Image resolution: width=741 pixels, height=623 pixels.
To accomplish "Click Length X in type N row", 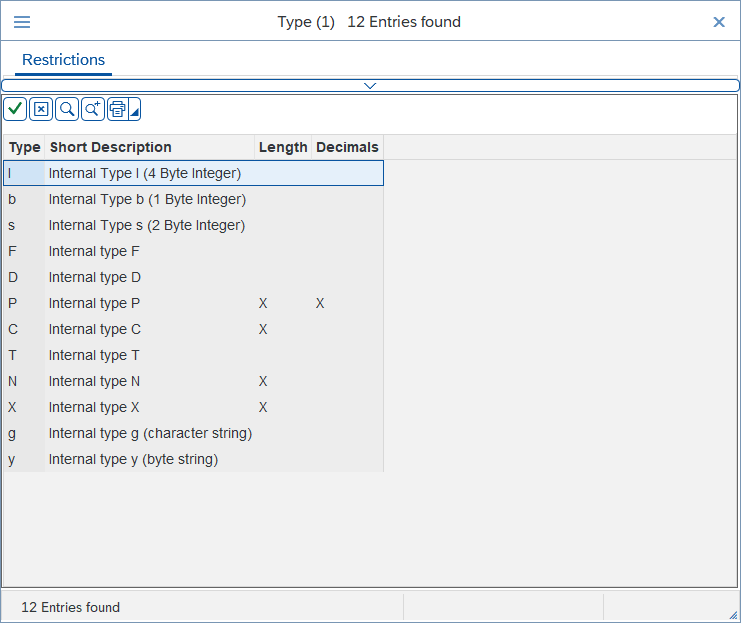I will click(263, 381).
